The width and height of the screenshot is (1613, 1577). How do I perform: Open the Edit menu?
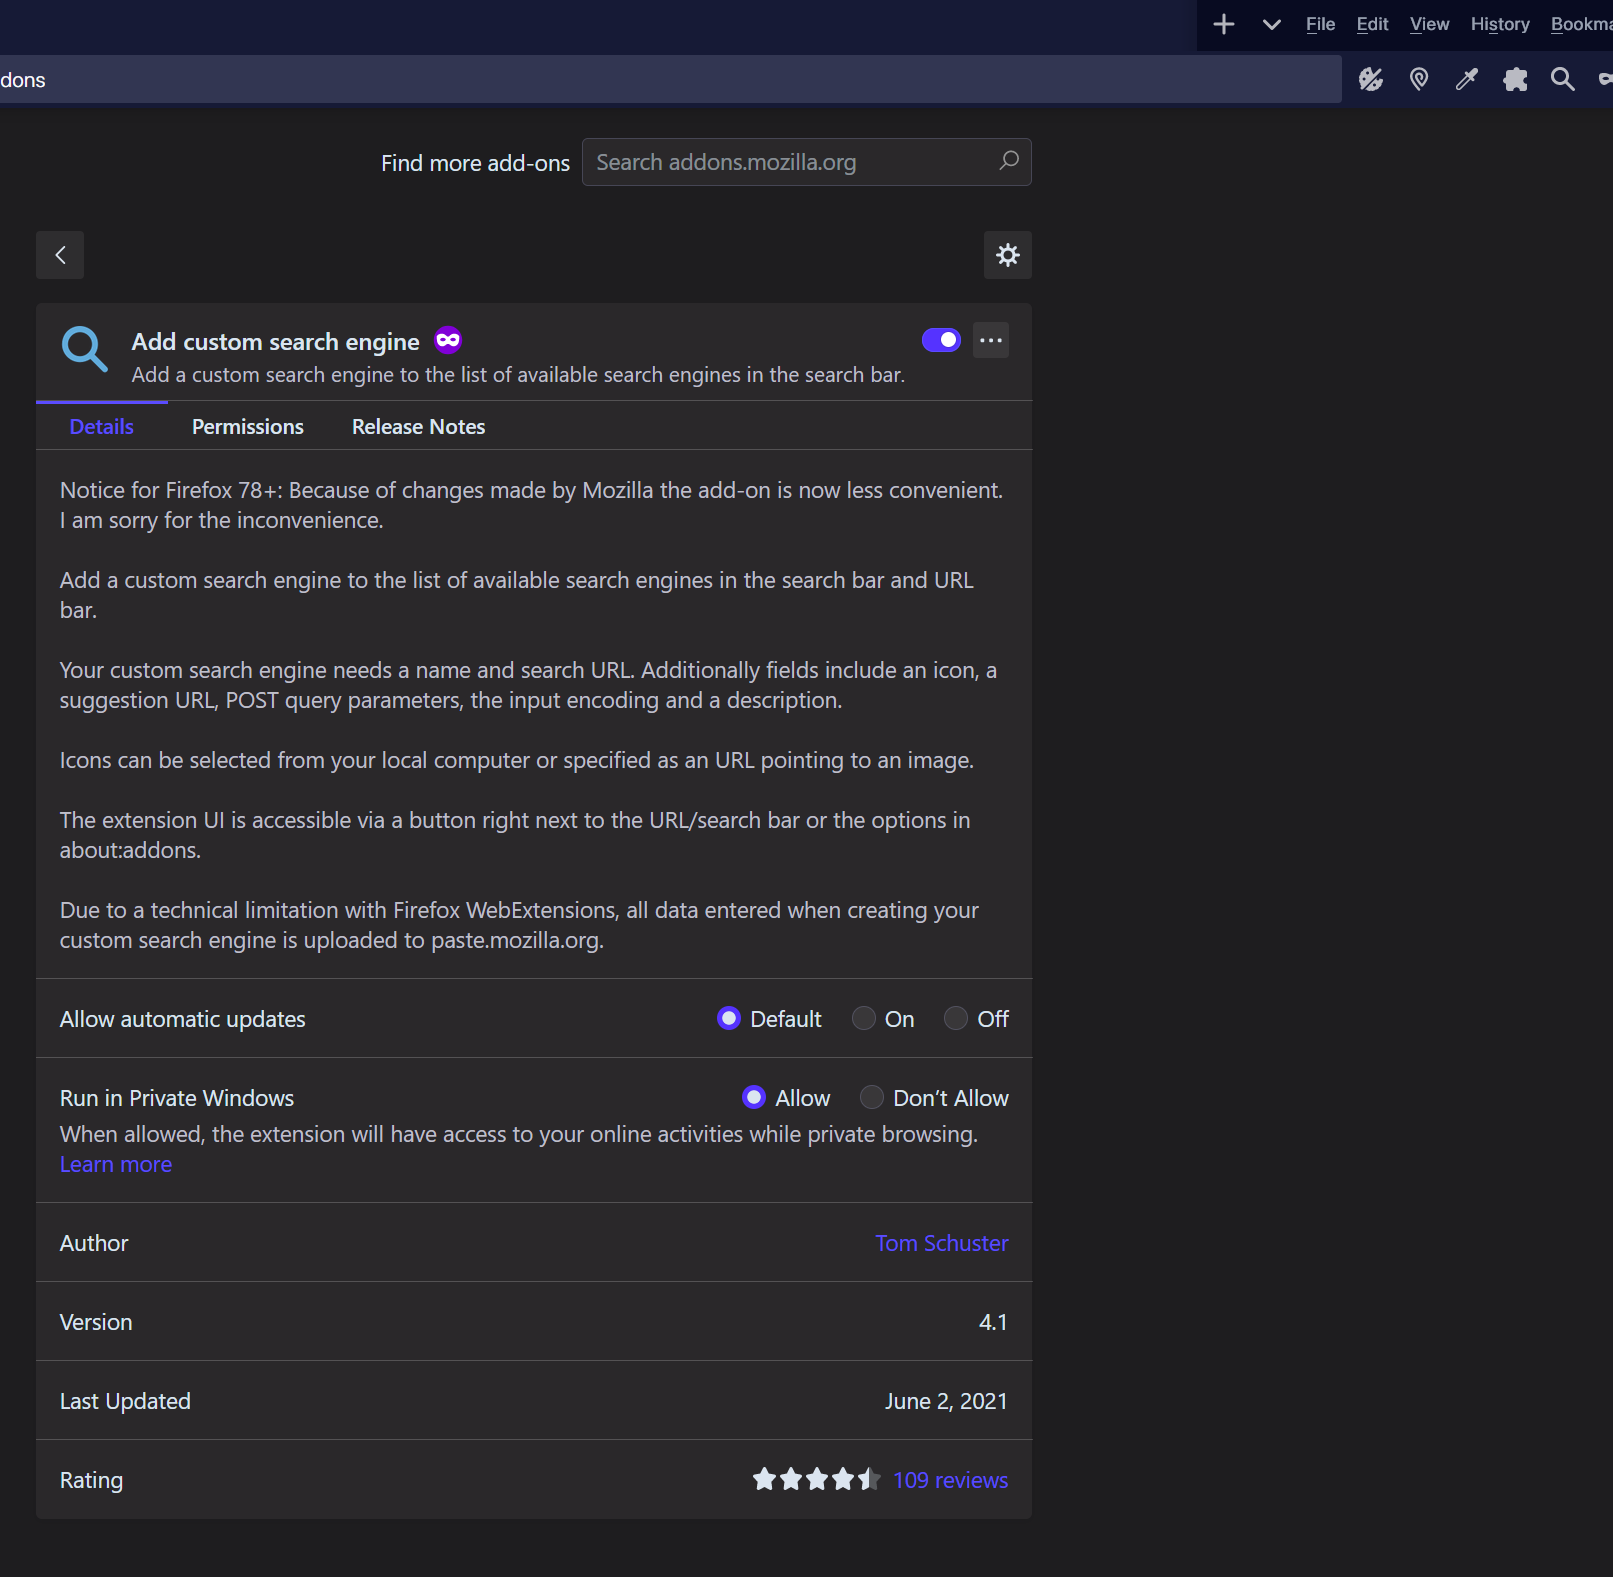tap(1372, 24)
